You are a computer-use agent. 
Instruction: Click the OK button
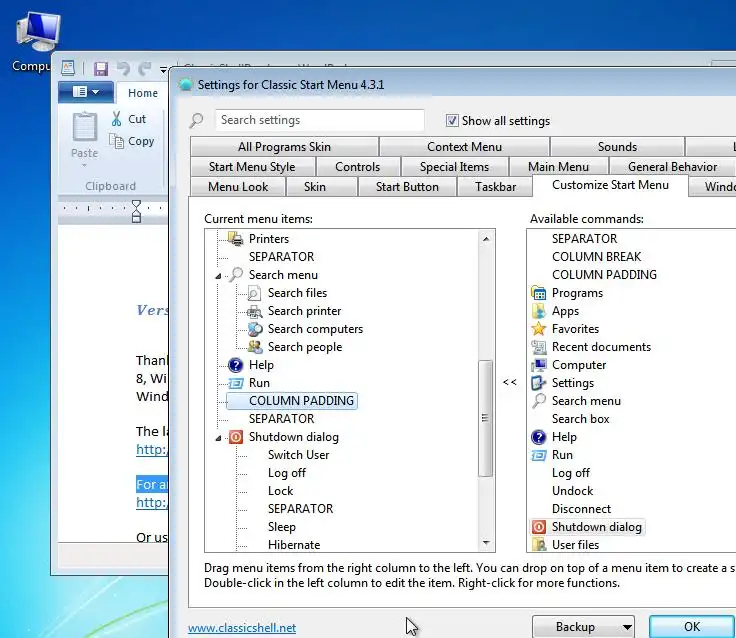(692, 627)
